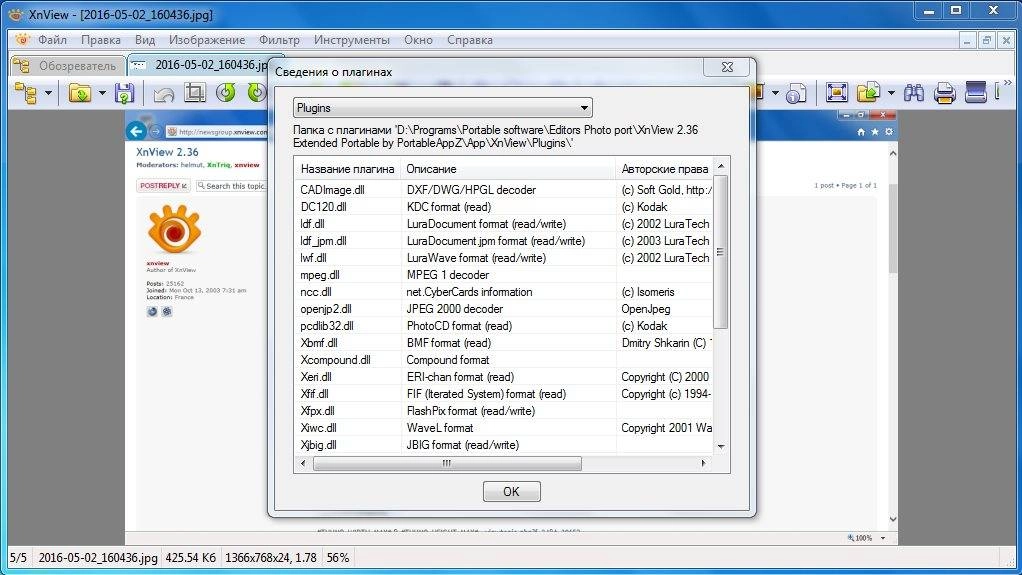This screenshot has width=1022, height=575.
Task: Click the 425.54 Кб file size status
Action: click(x=190, y=558)
